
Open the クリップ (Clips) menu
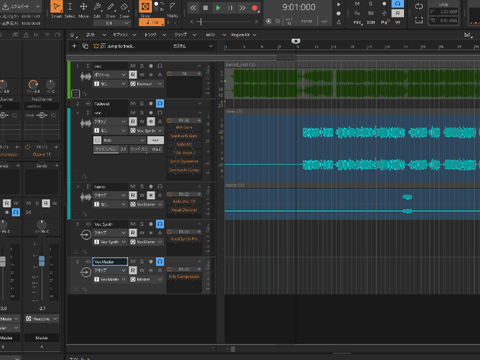coord(185,35)
